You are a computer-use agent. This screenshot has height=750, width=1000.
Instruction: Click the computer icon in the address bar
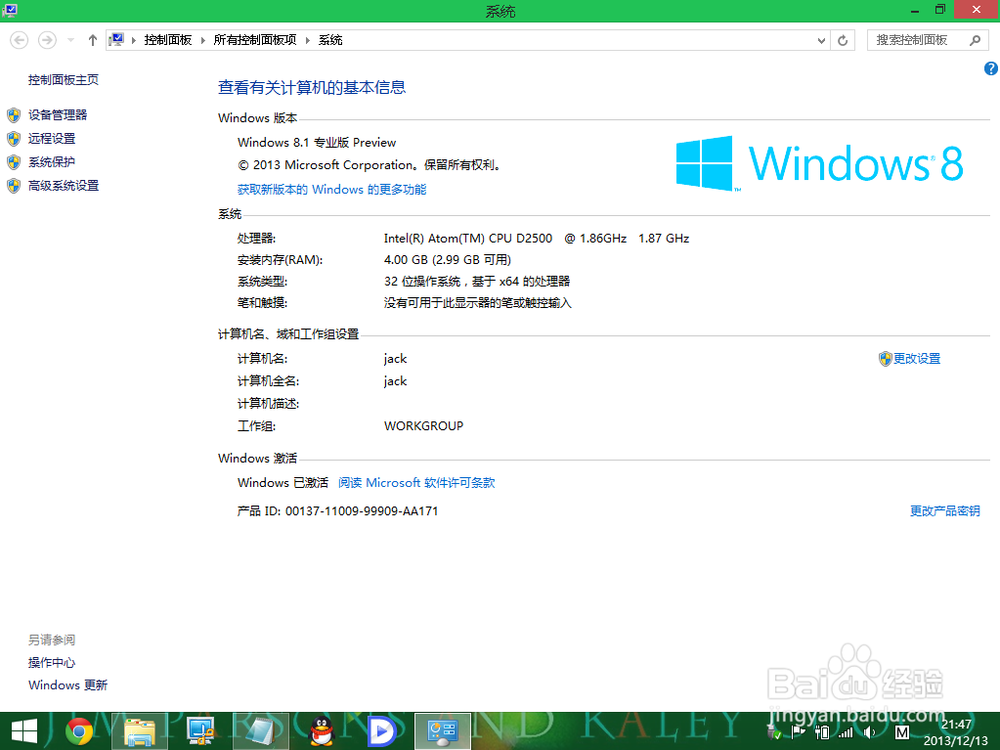click(x=116, y=40)
